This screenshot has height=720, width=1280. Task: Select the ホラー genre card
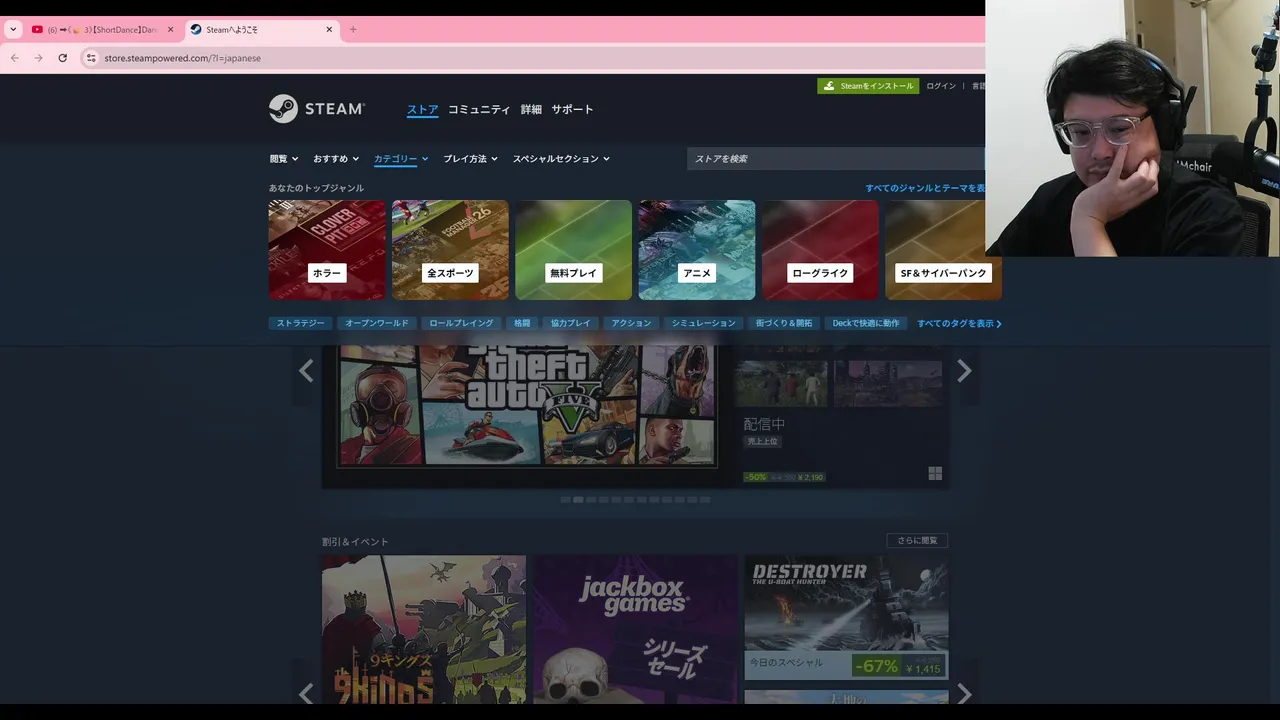(327, 250)
